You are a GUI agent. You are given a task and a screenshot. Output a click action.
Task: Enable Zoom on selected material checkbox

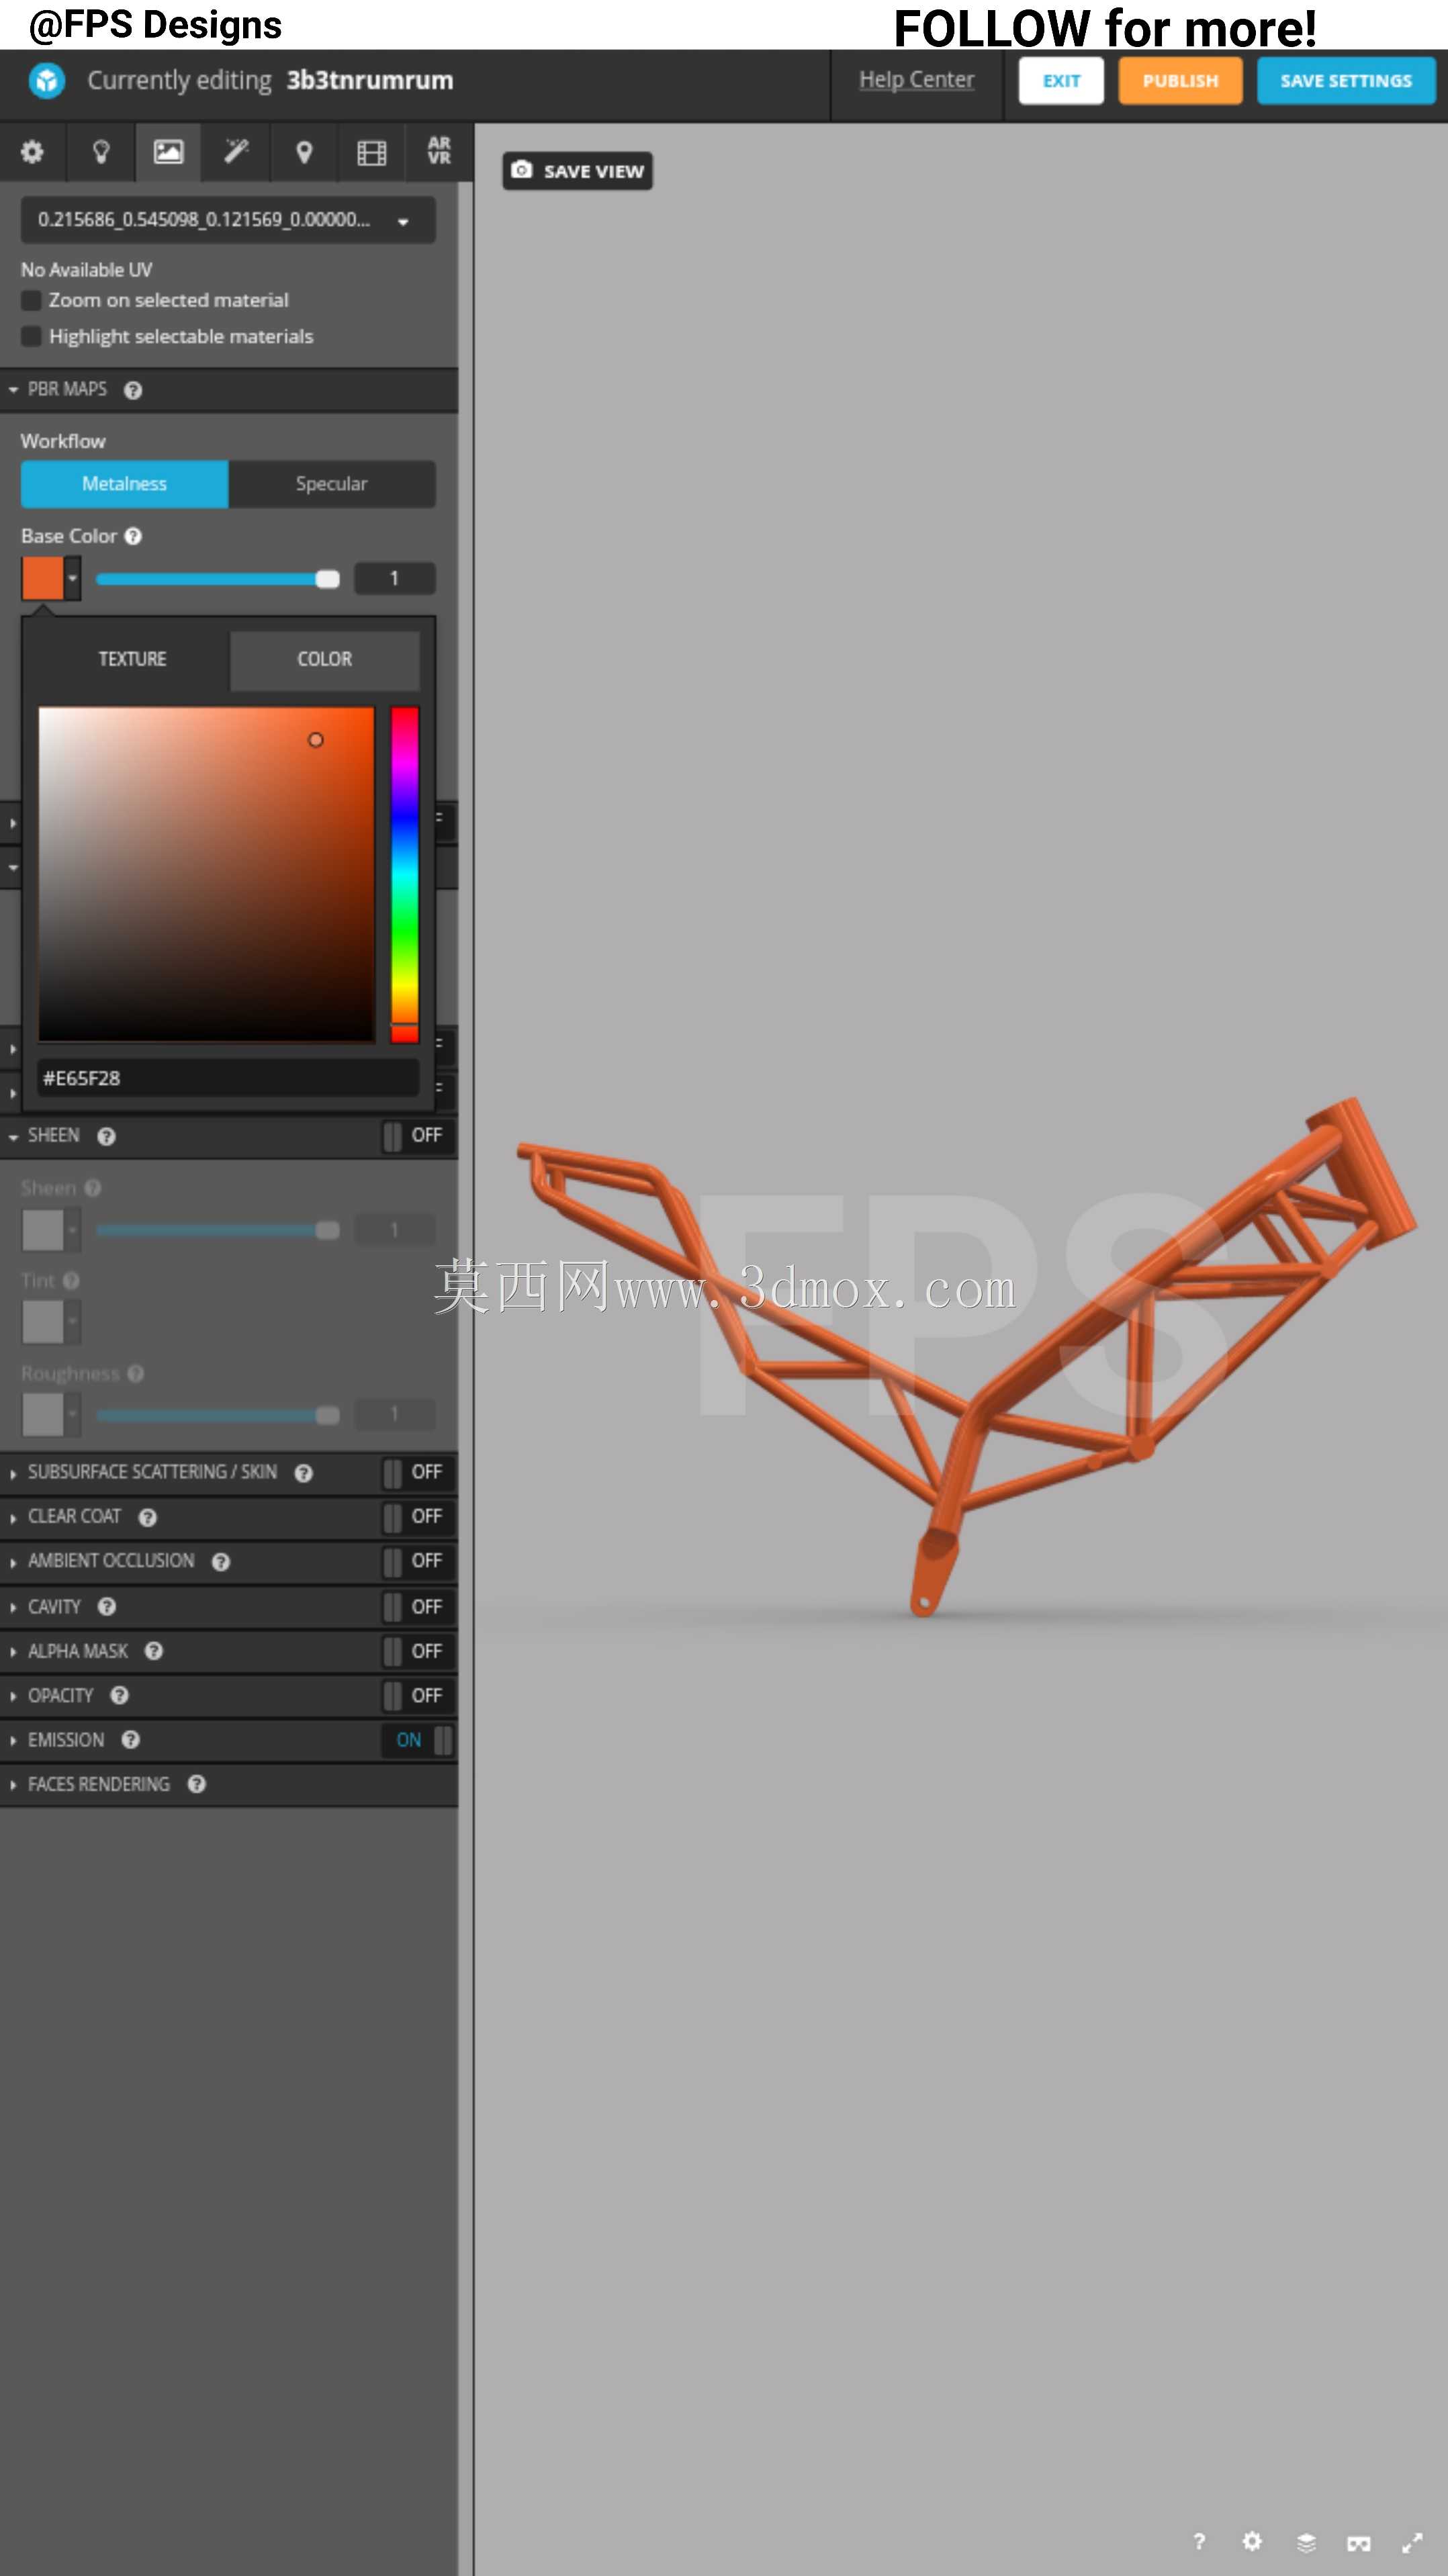pos(32,300)
